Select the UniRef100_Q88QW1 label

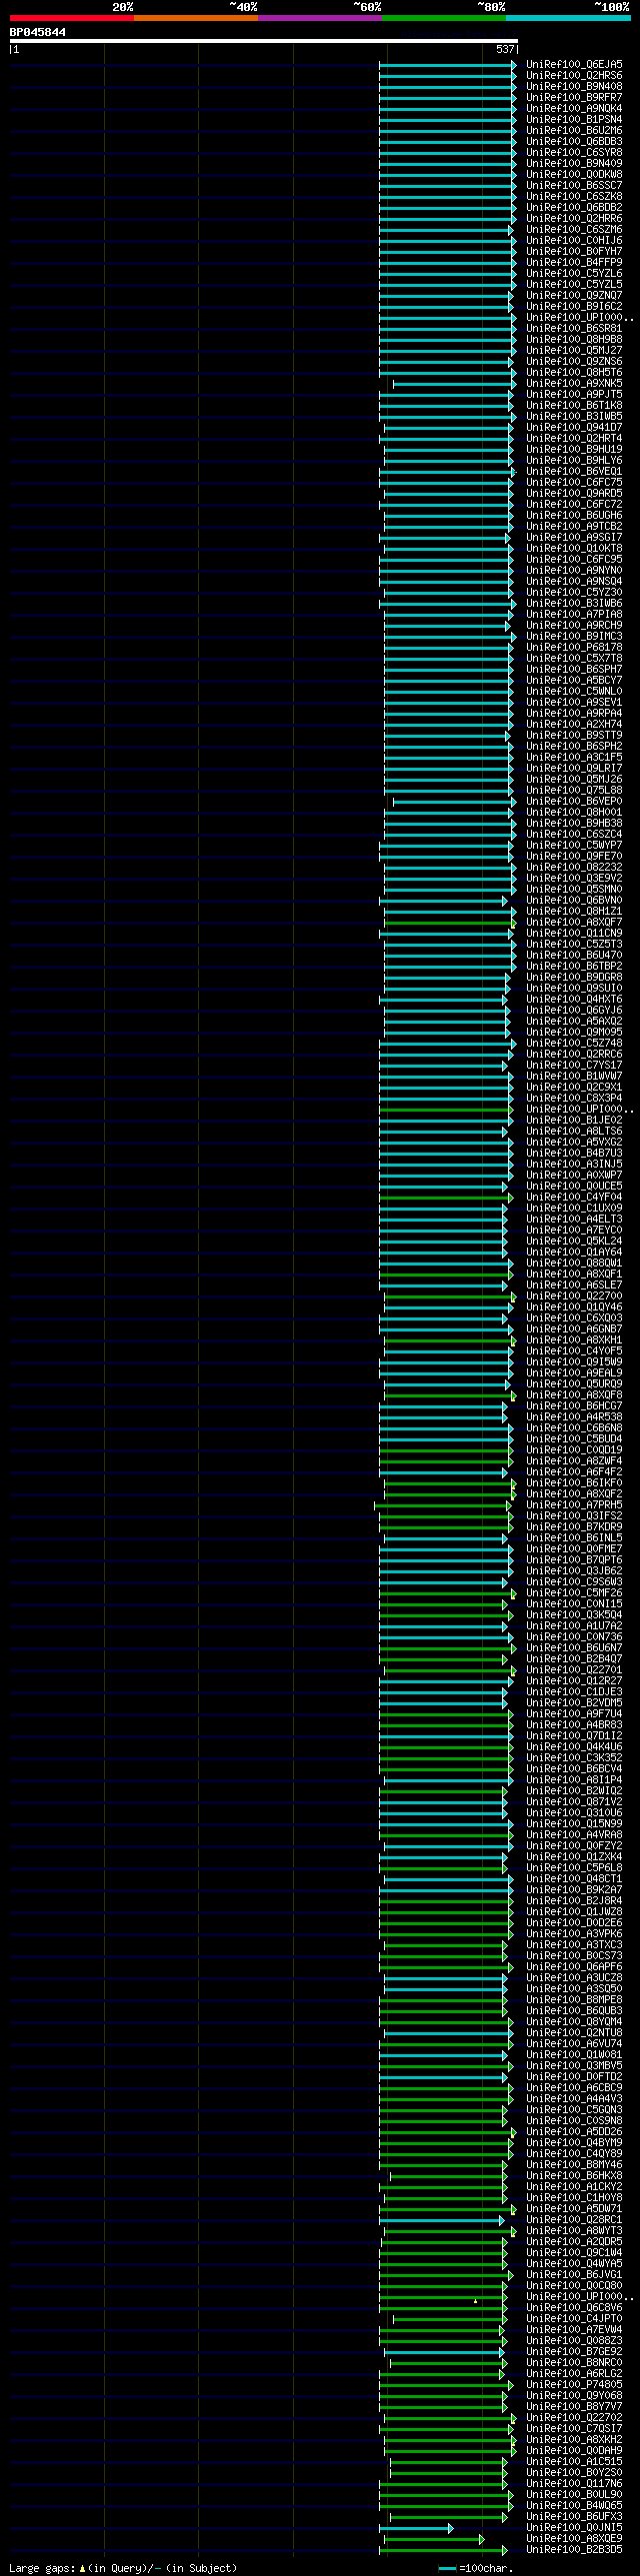click(574, 1263)
